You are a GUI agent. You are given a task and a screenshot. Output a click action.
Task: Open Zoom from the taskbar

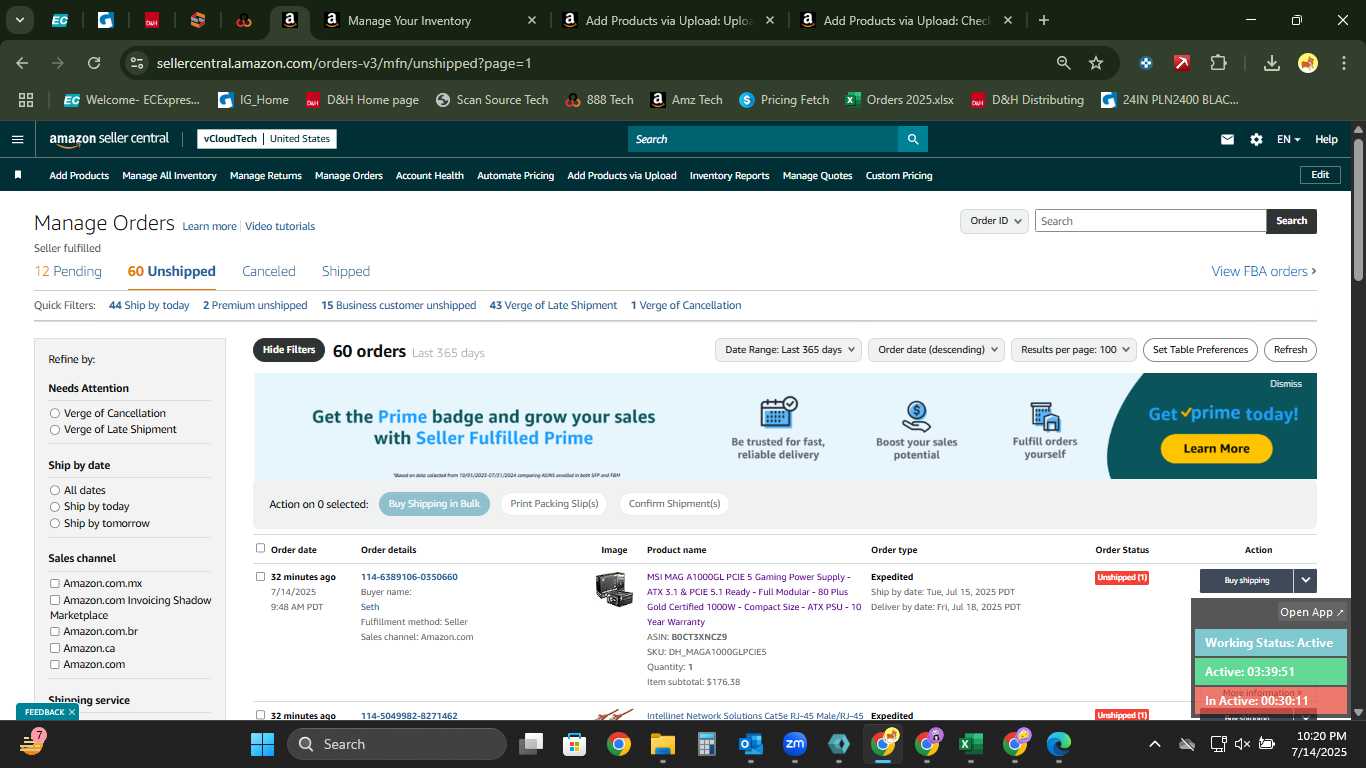[795, 744]
